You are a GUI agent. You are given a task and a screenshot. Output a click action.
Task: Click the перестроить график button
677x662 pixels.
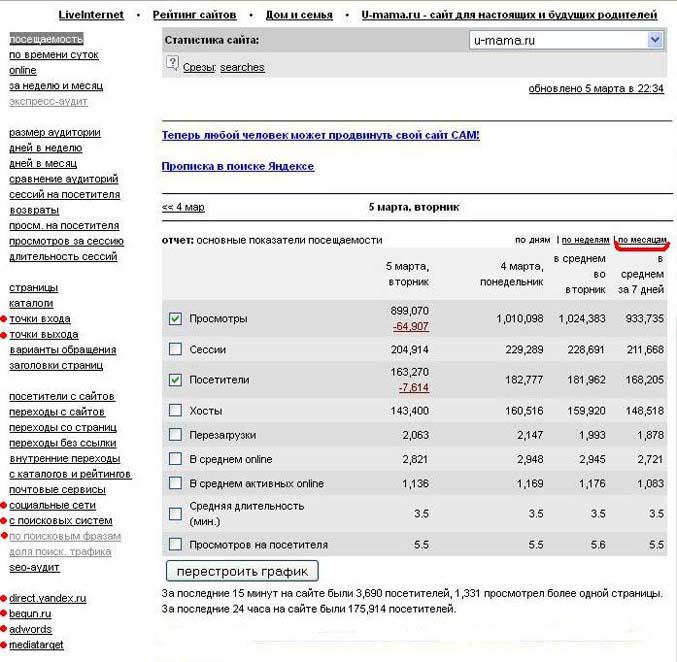(x=242, y=571)
